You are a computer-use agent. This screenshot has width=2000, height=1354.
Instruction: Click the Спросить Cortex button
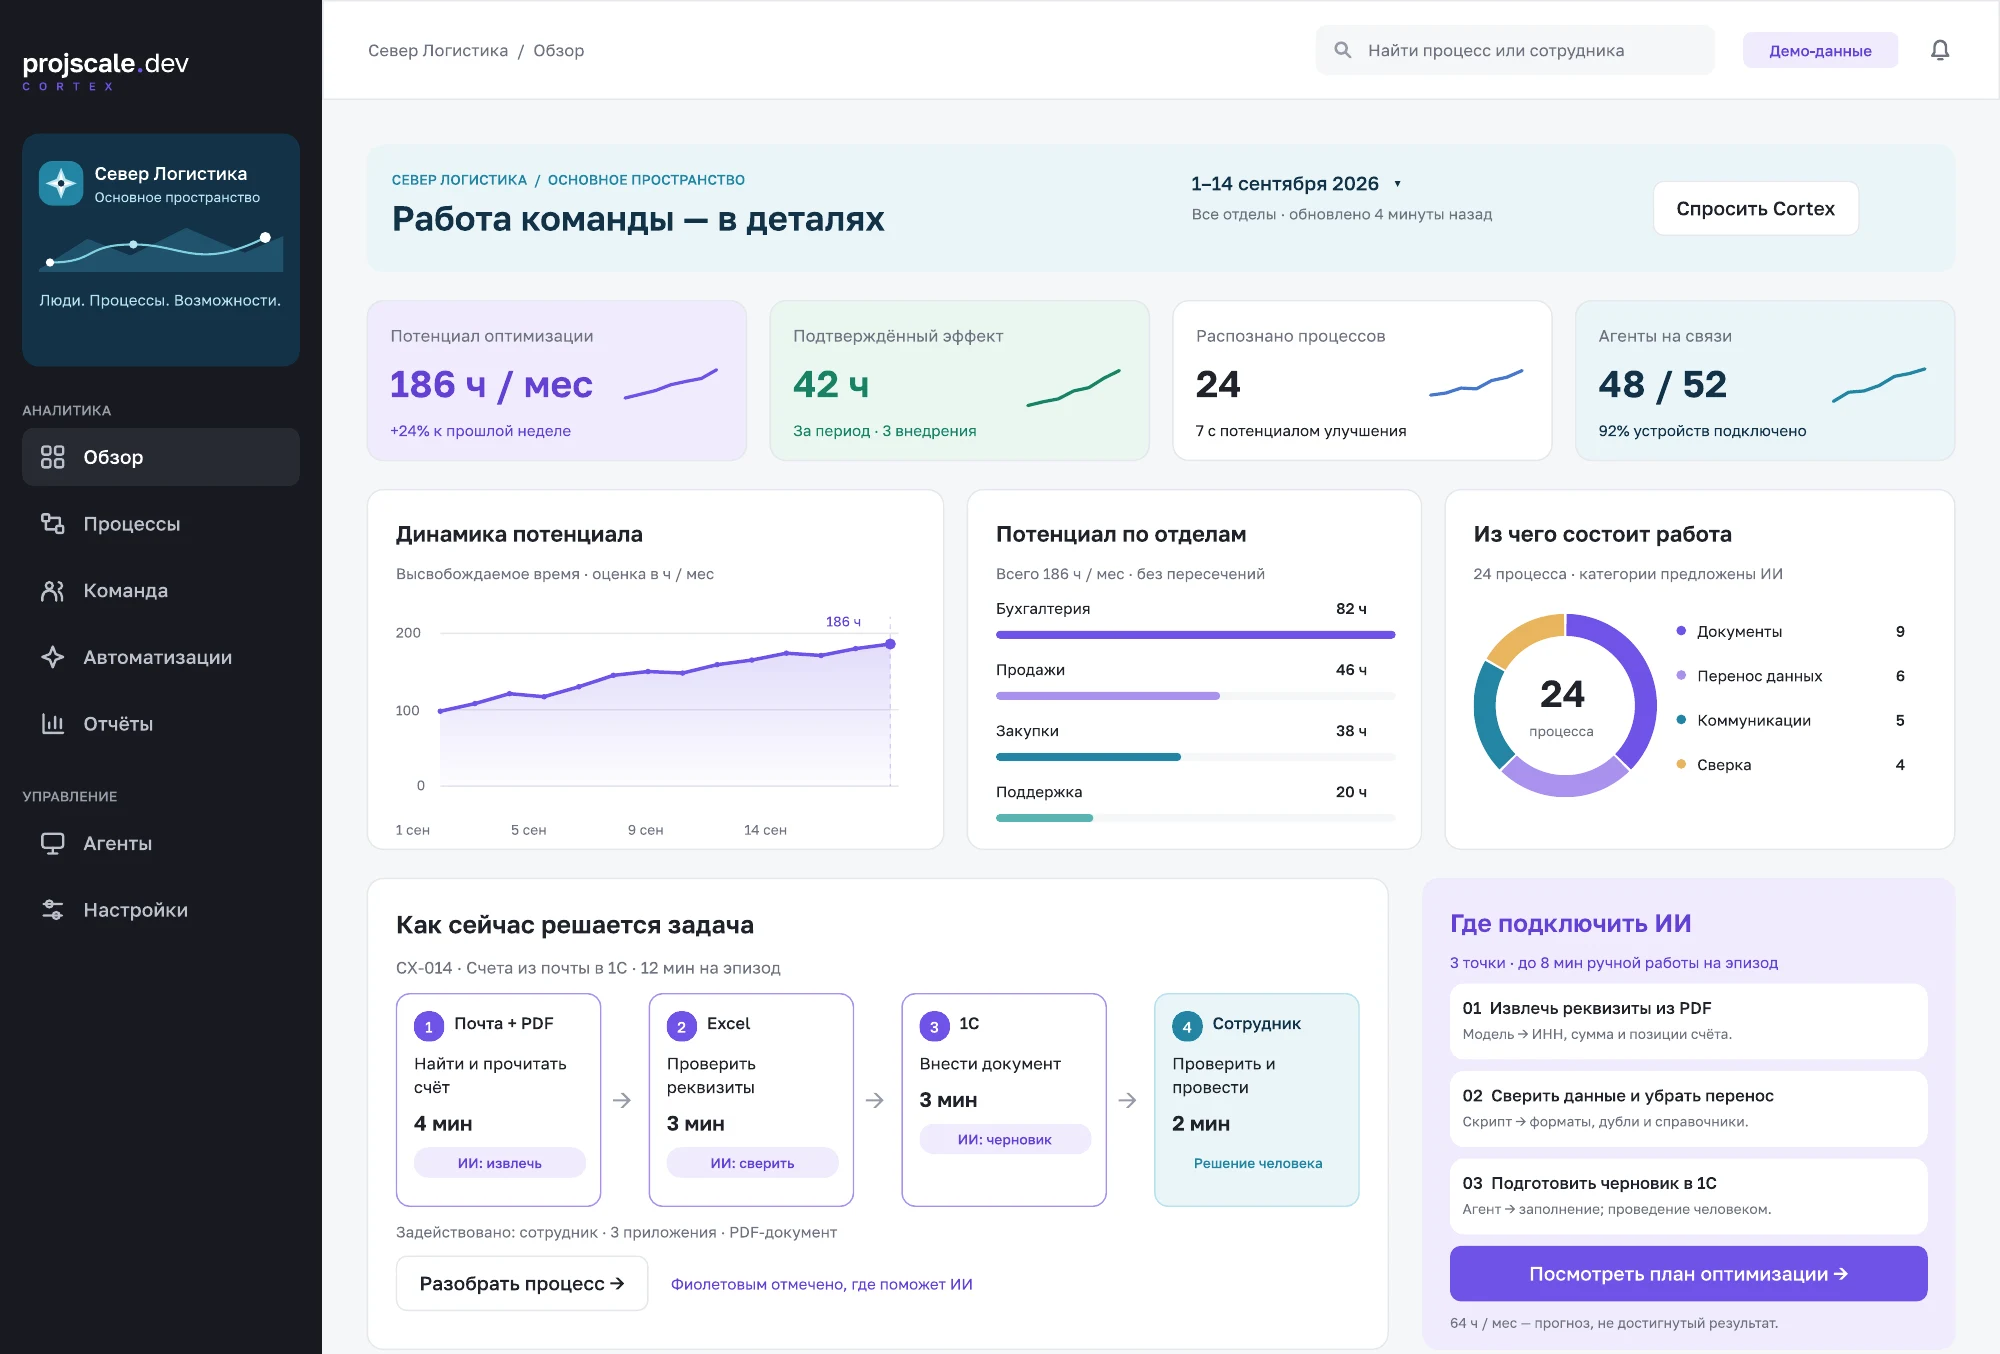coord(1755,208)
